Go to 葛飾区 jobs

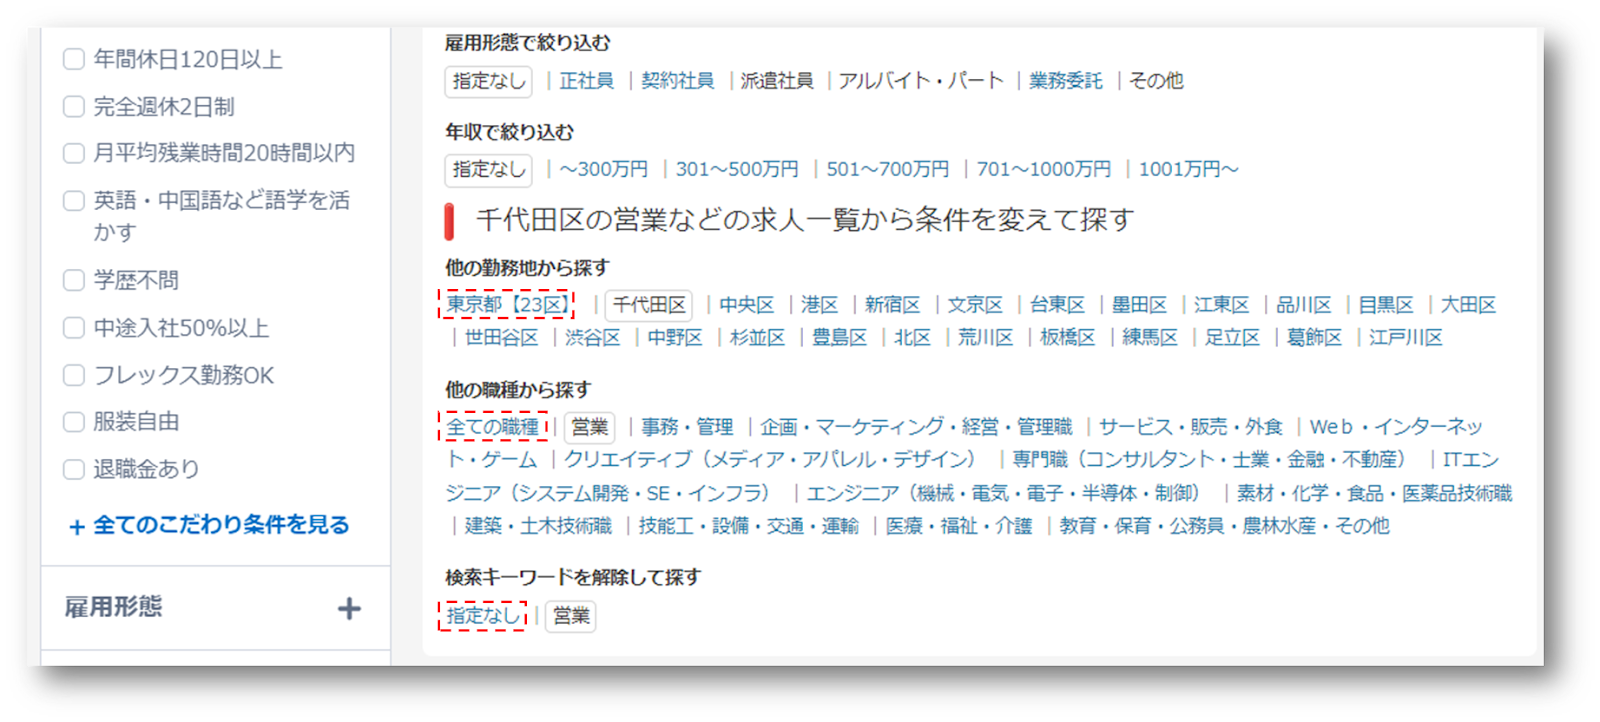click(x=1313, y=338)
